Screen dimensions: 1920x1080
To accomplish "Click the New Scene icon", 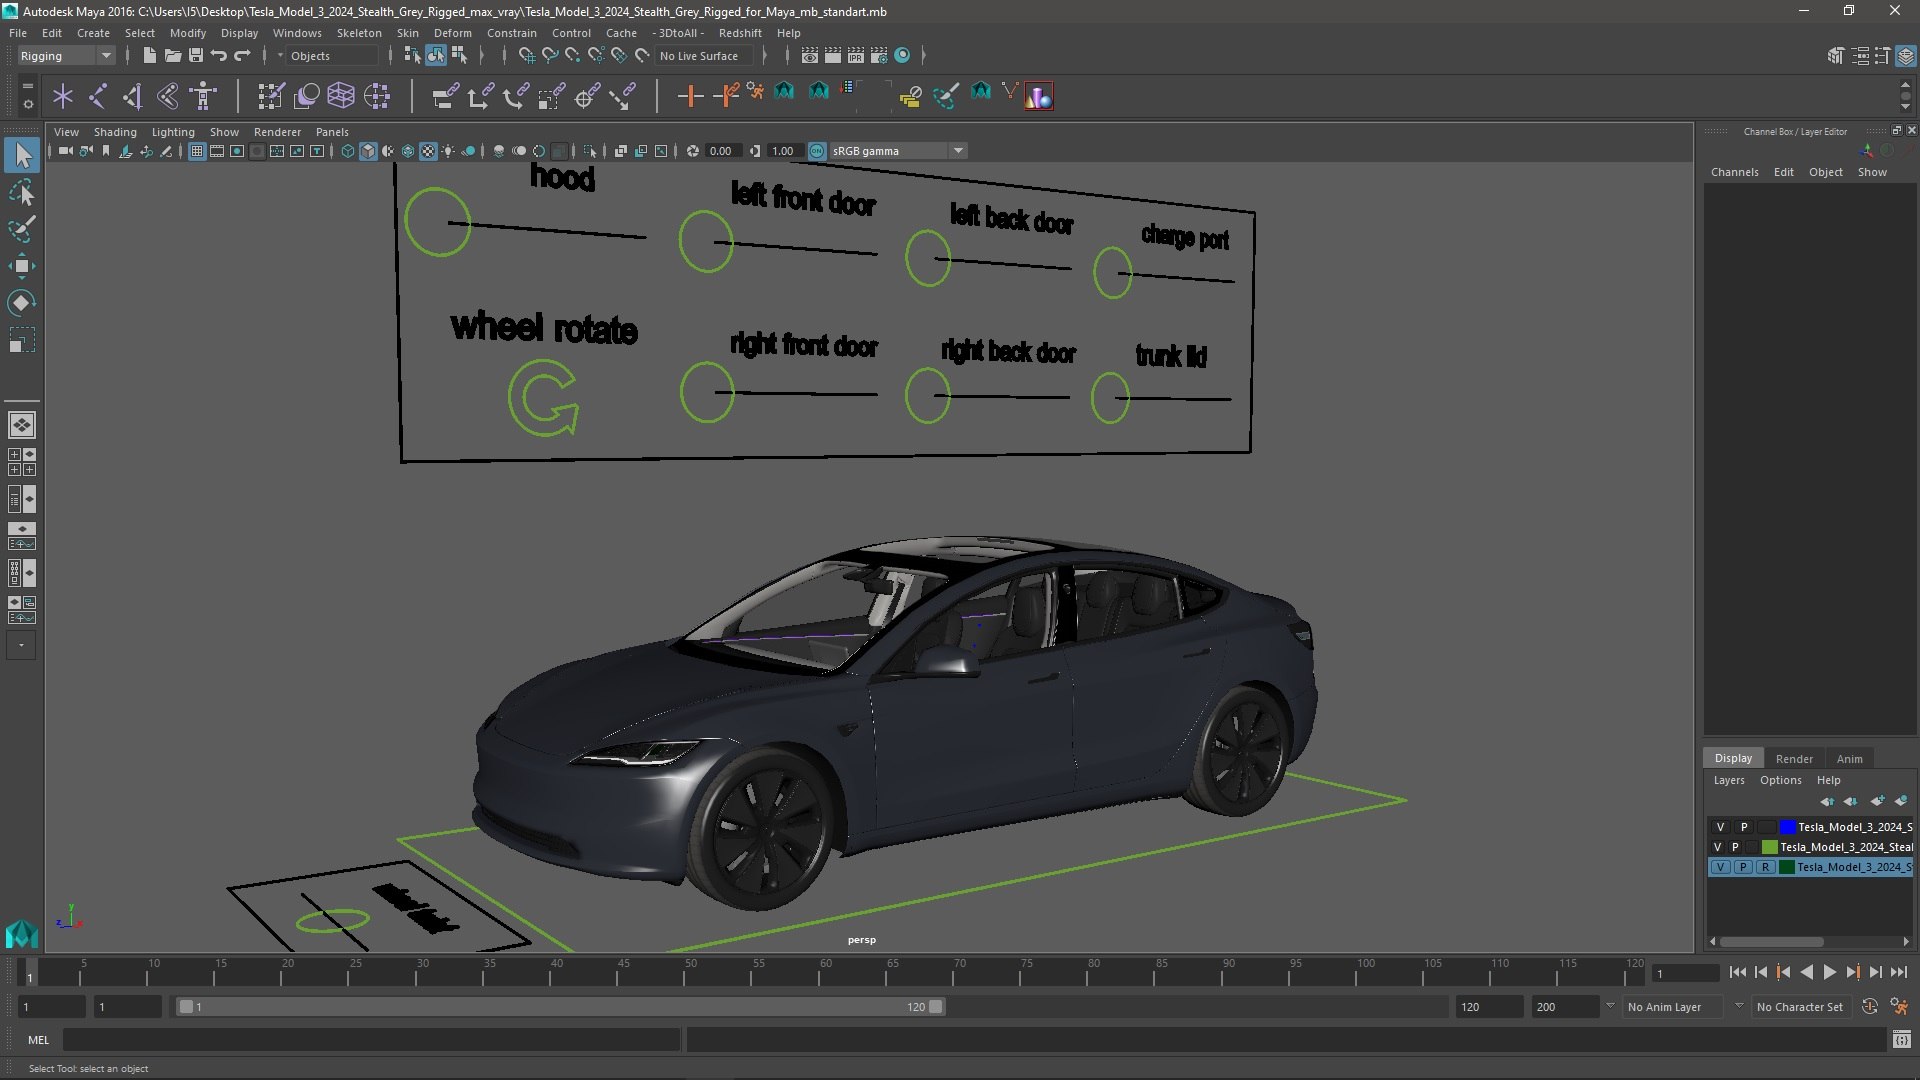I will [149, 56].
